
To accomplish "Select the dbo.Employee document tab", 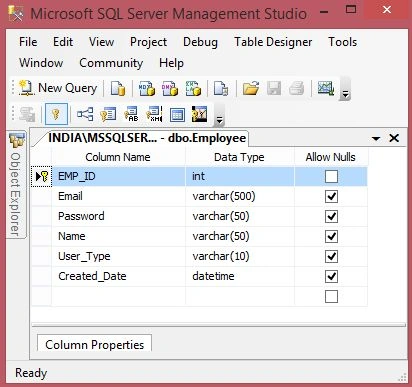I will coord(147,138).
